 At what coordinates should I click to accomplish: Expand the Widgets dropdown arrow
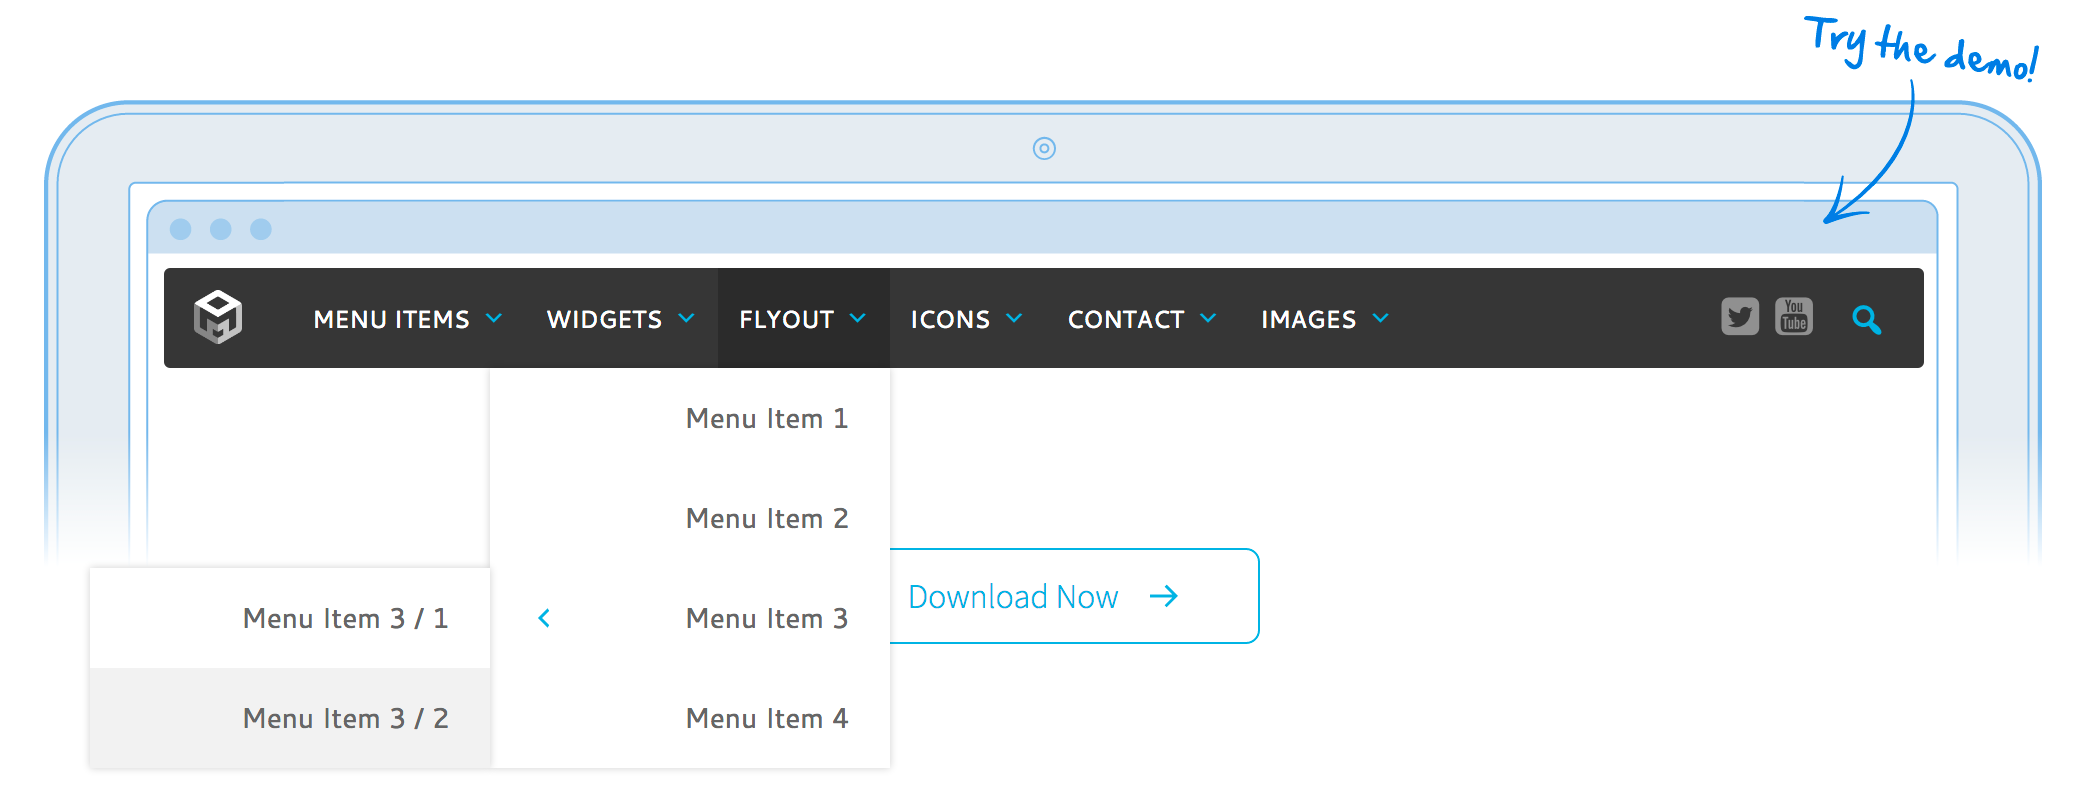pyautogui.click(x=686, y=318)
